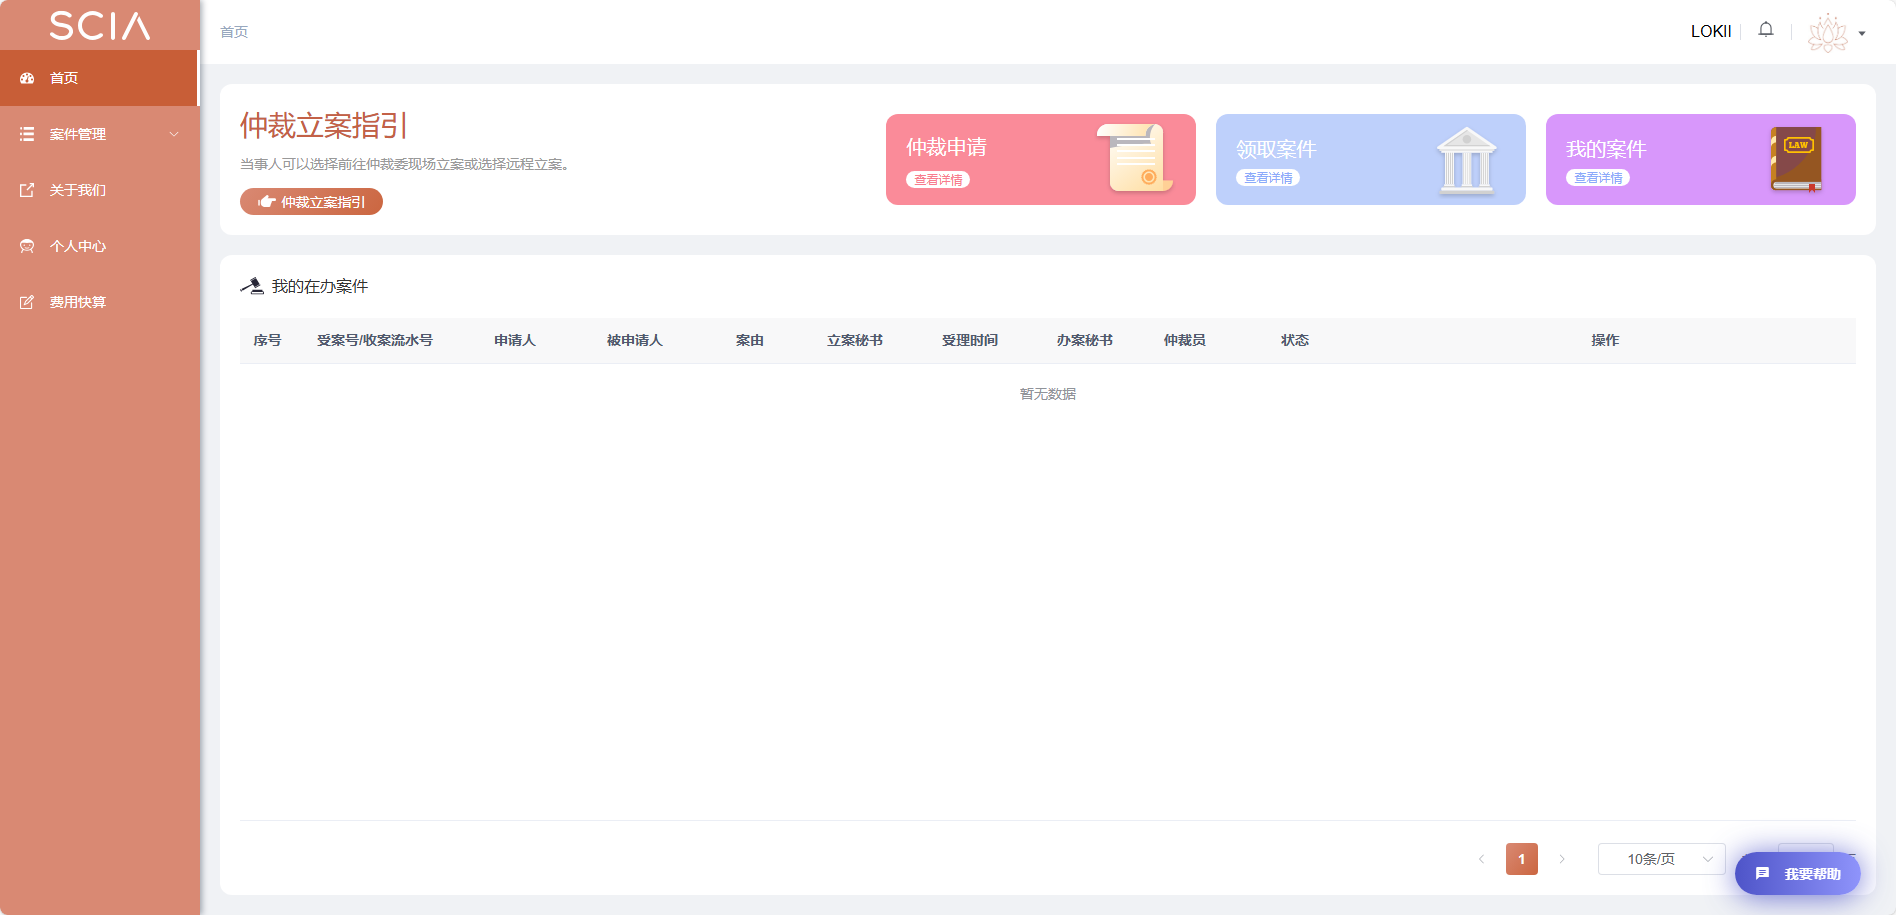Open the user account dropdown arrow
Image resolution: width=1896 pixels, height=915 pixels.
point(1862,34)
